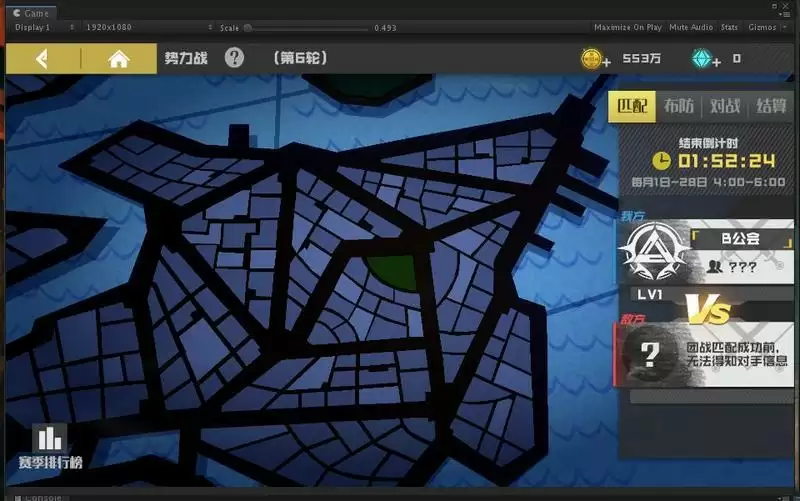Select the 匹配 tab
The height and width of the screenshot is (501, 800).
(x=632, y=106)
